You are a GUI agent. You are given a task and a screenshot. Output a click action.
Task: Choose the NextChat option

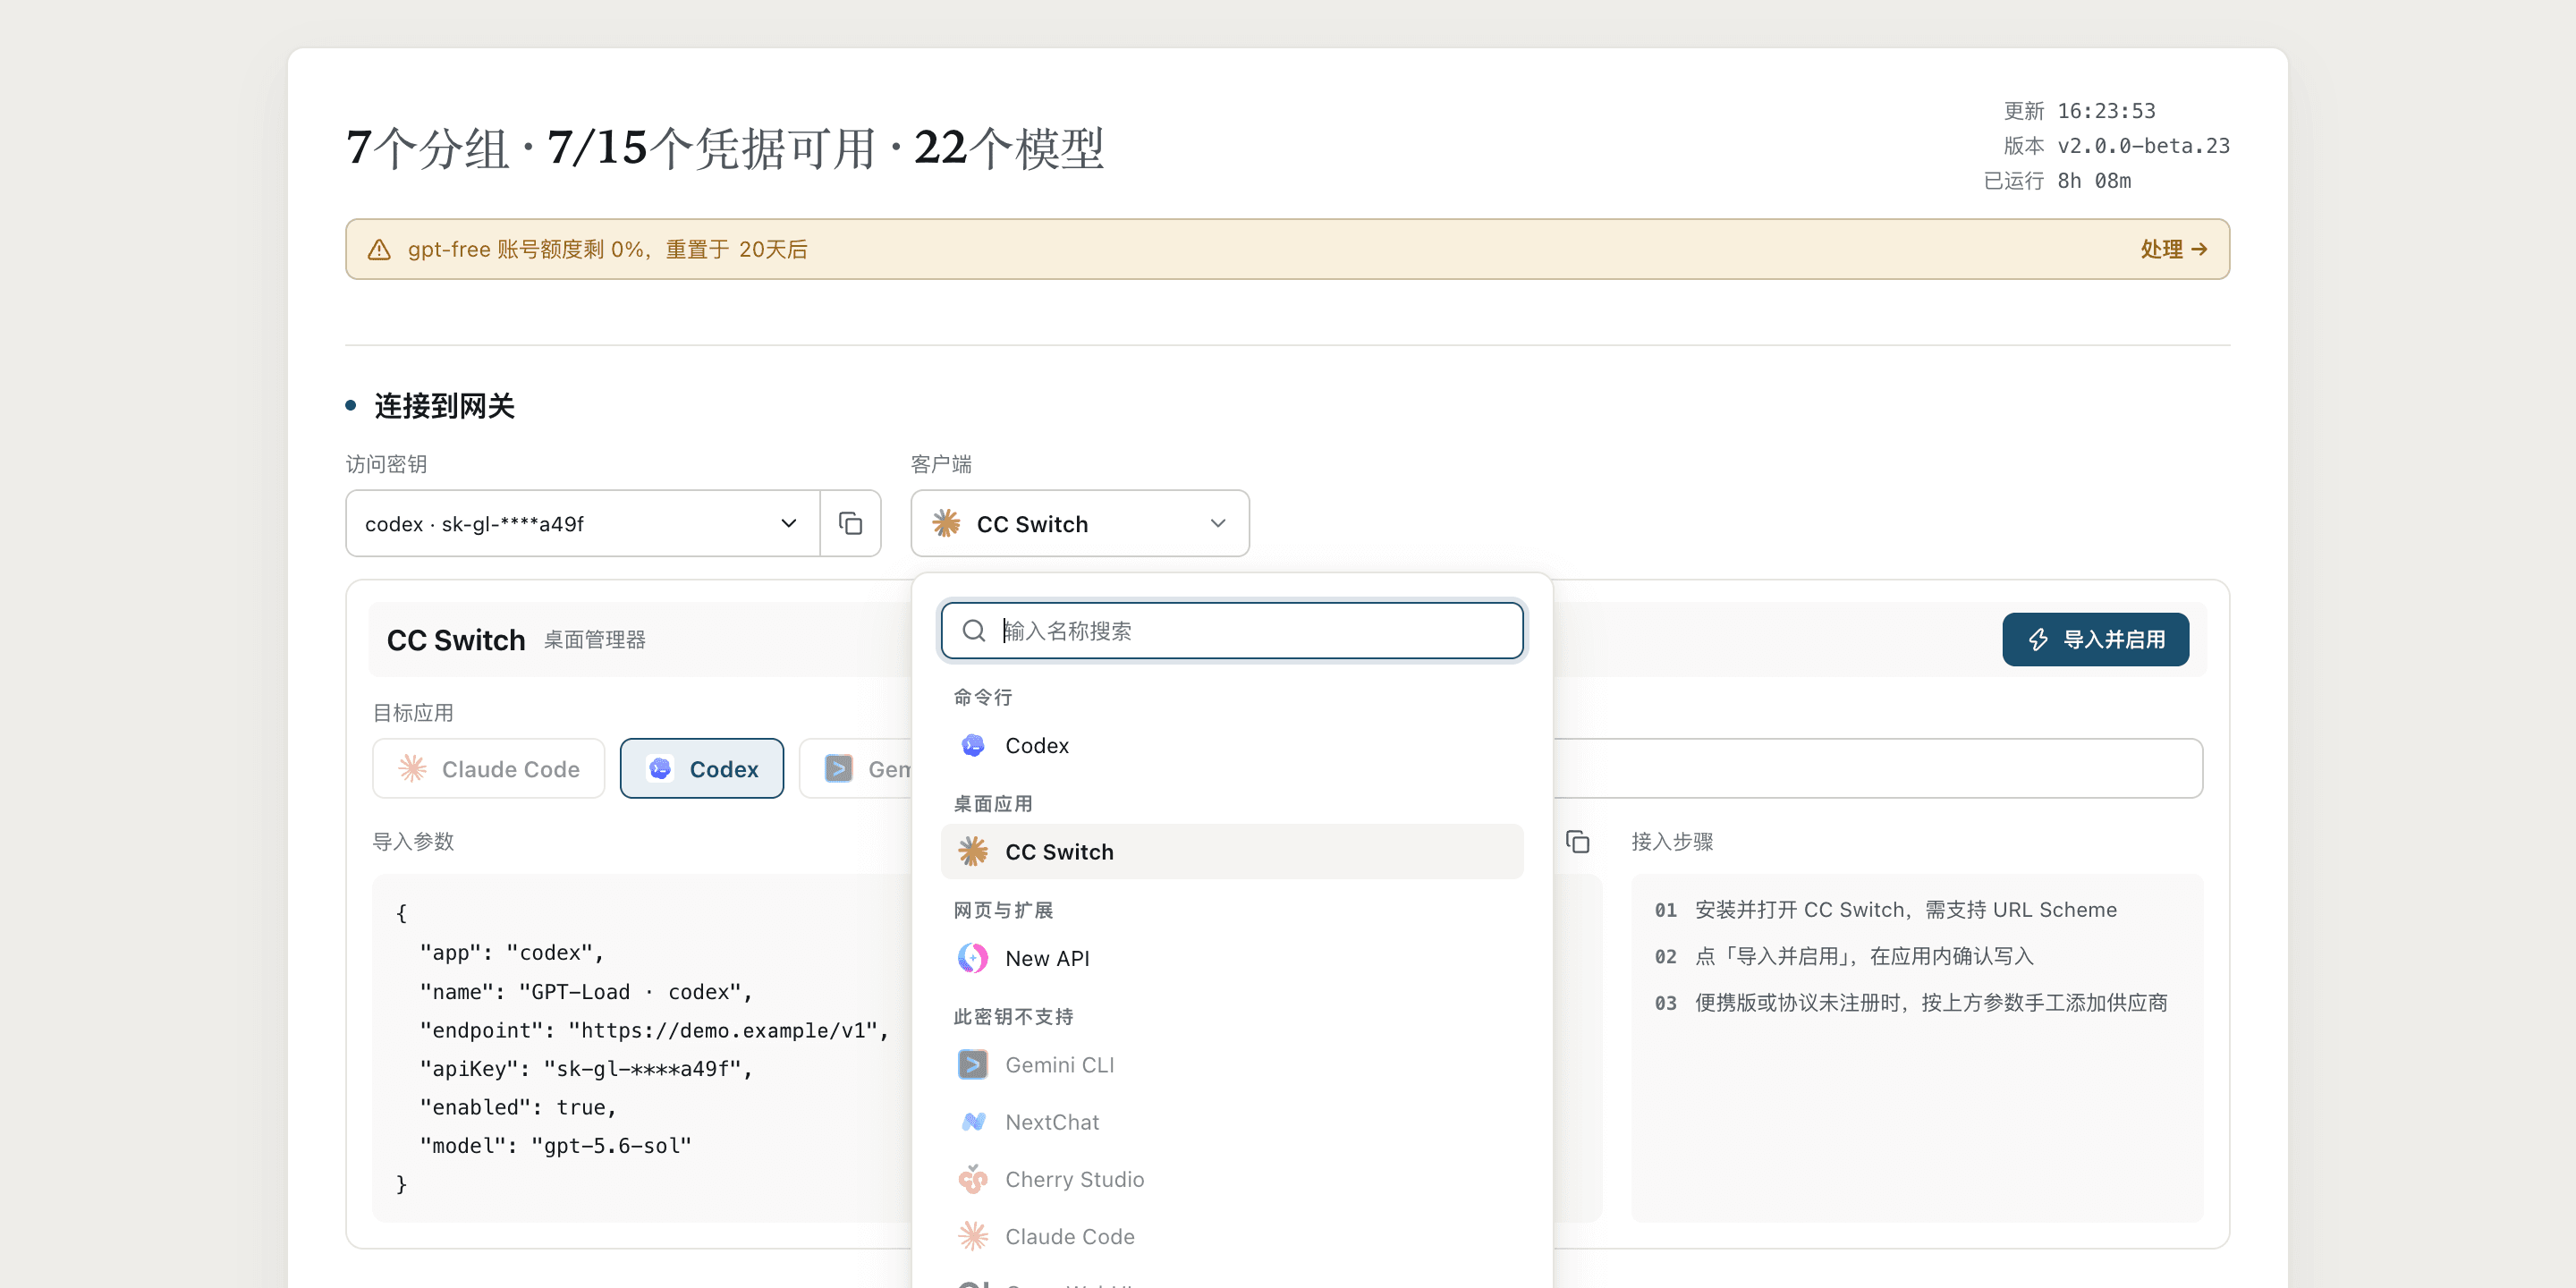pos(1232,1122)
